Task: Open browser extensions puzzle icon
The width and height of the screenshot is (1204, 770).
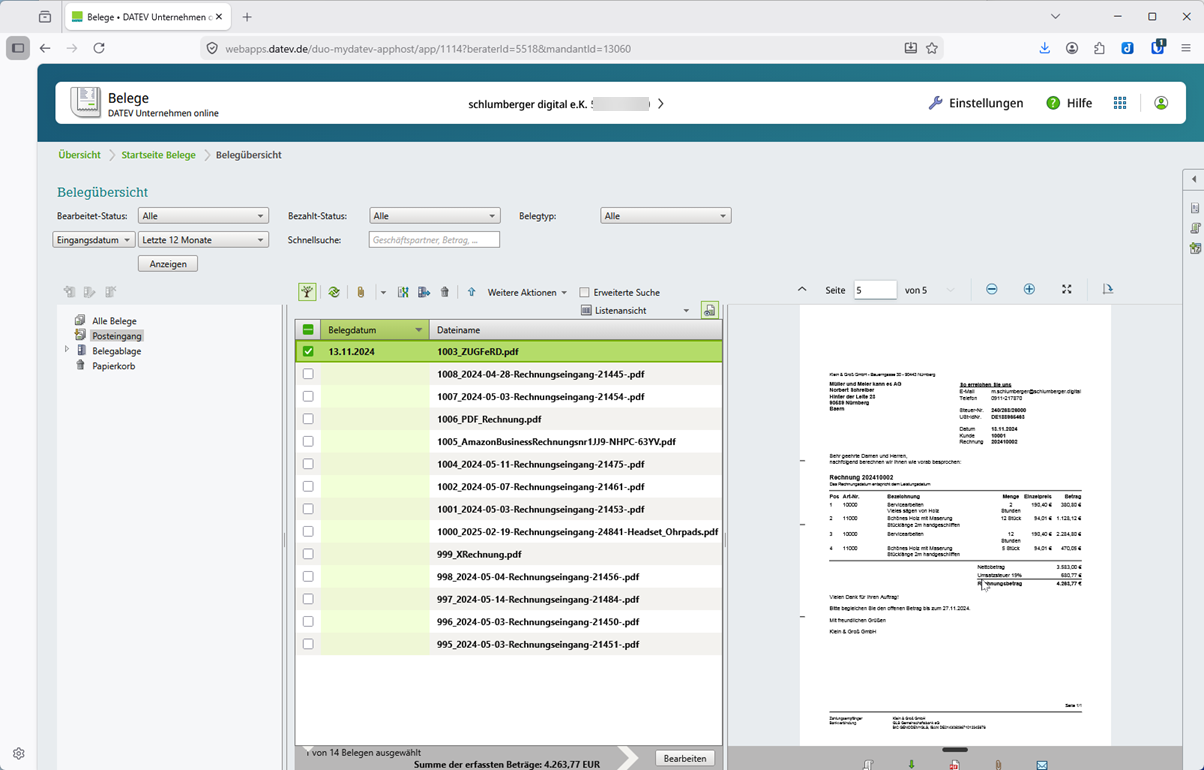Action: 1100,48
